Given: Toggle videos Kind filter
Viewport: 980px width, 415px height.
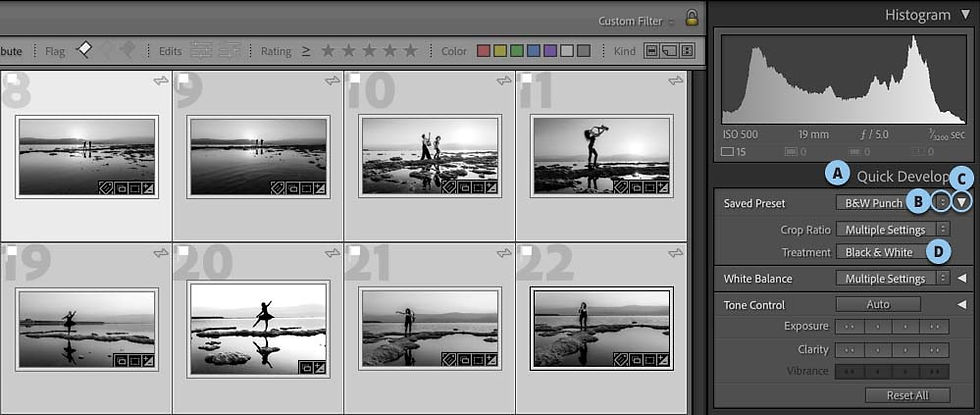Looking at the screenshot, I should pyautogui.click(x=687, y=51).
